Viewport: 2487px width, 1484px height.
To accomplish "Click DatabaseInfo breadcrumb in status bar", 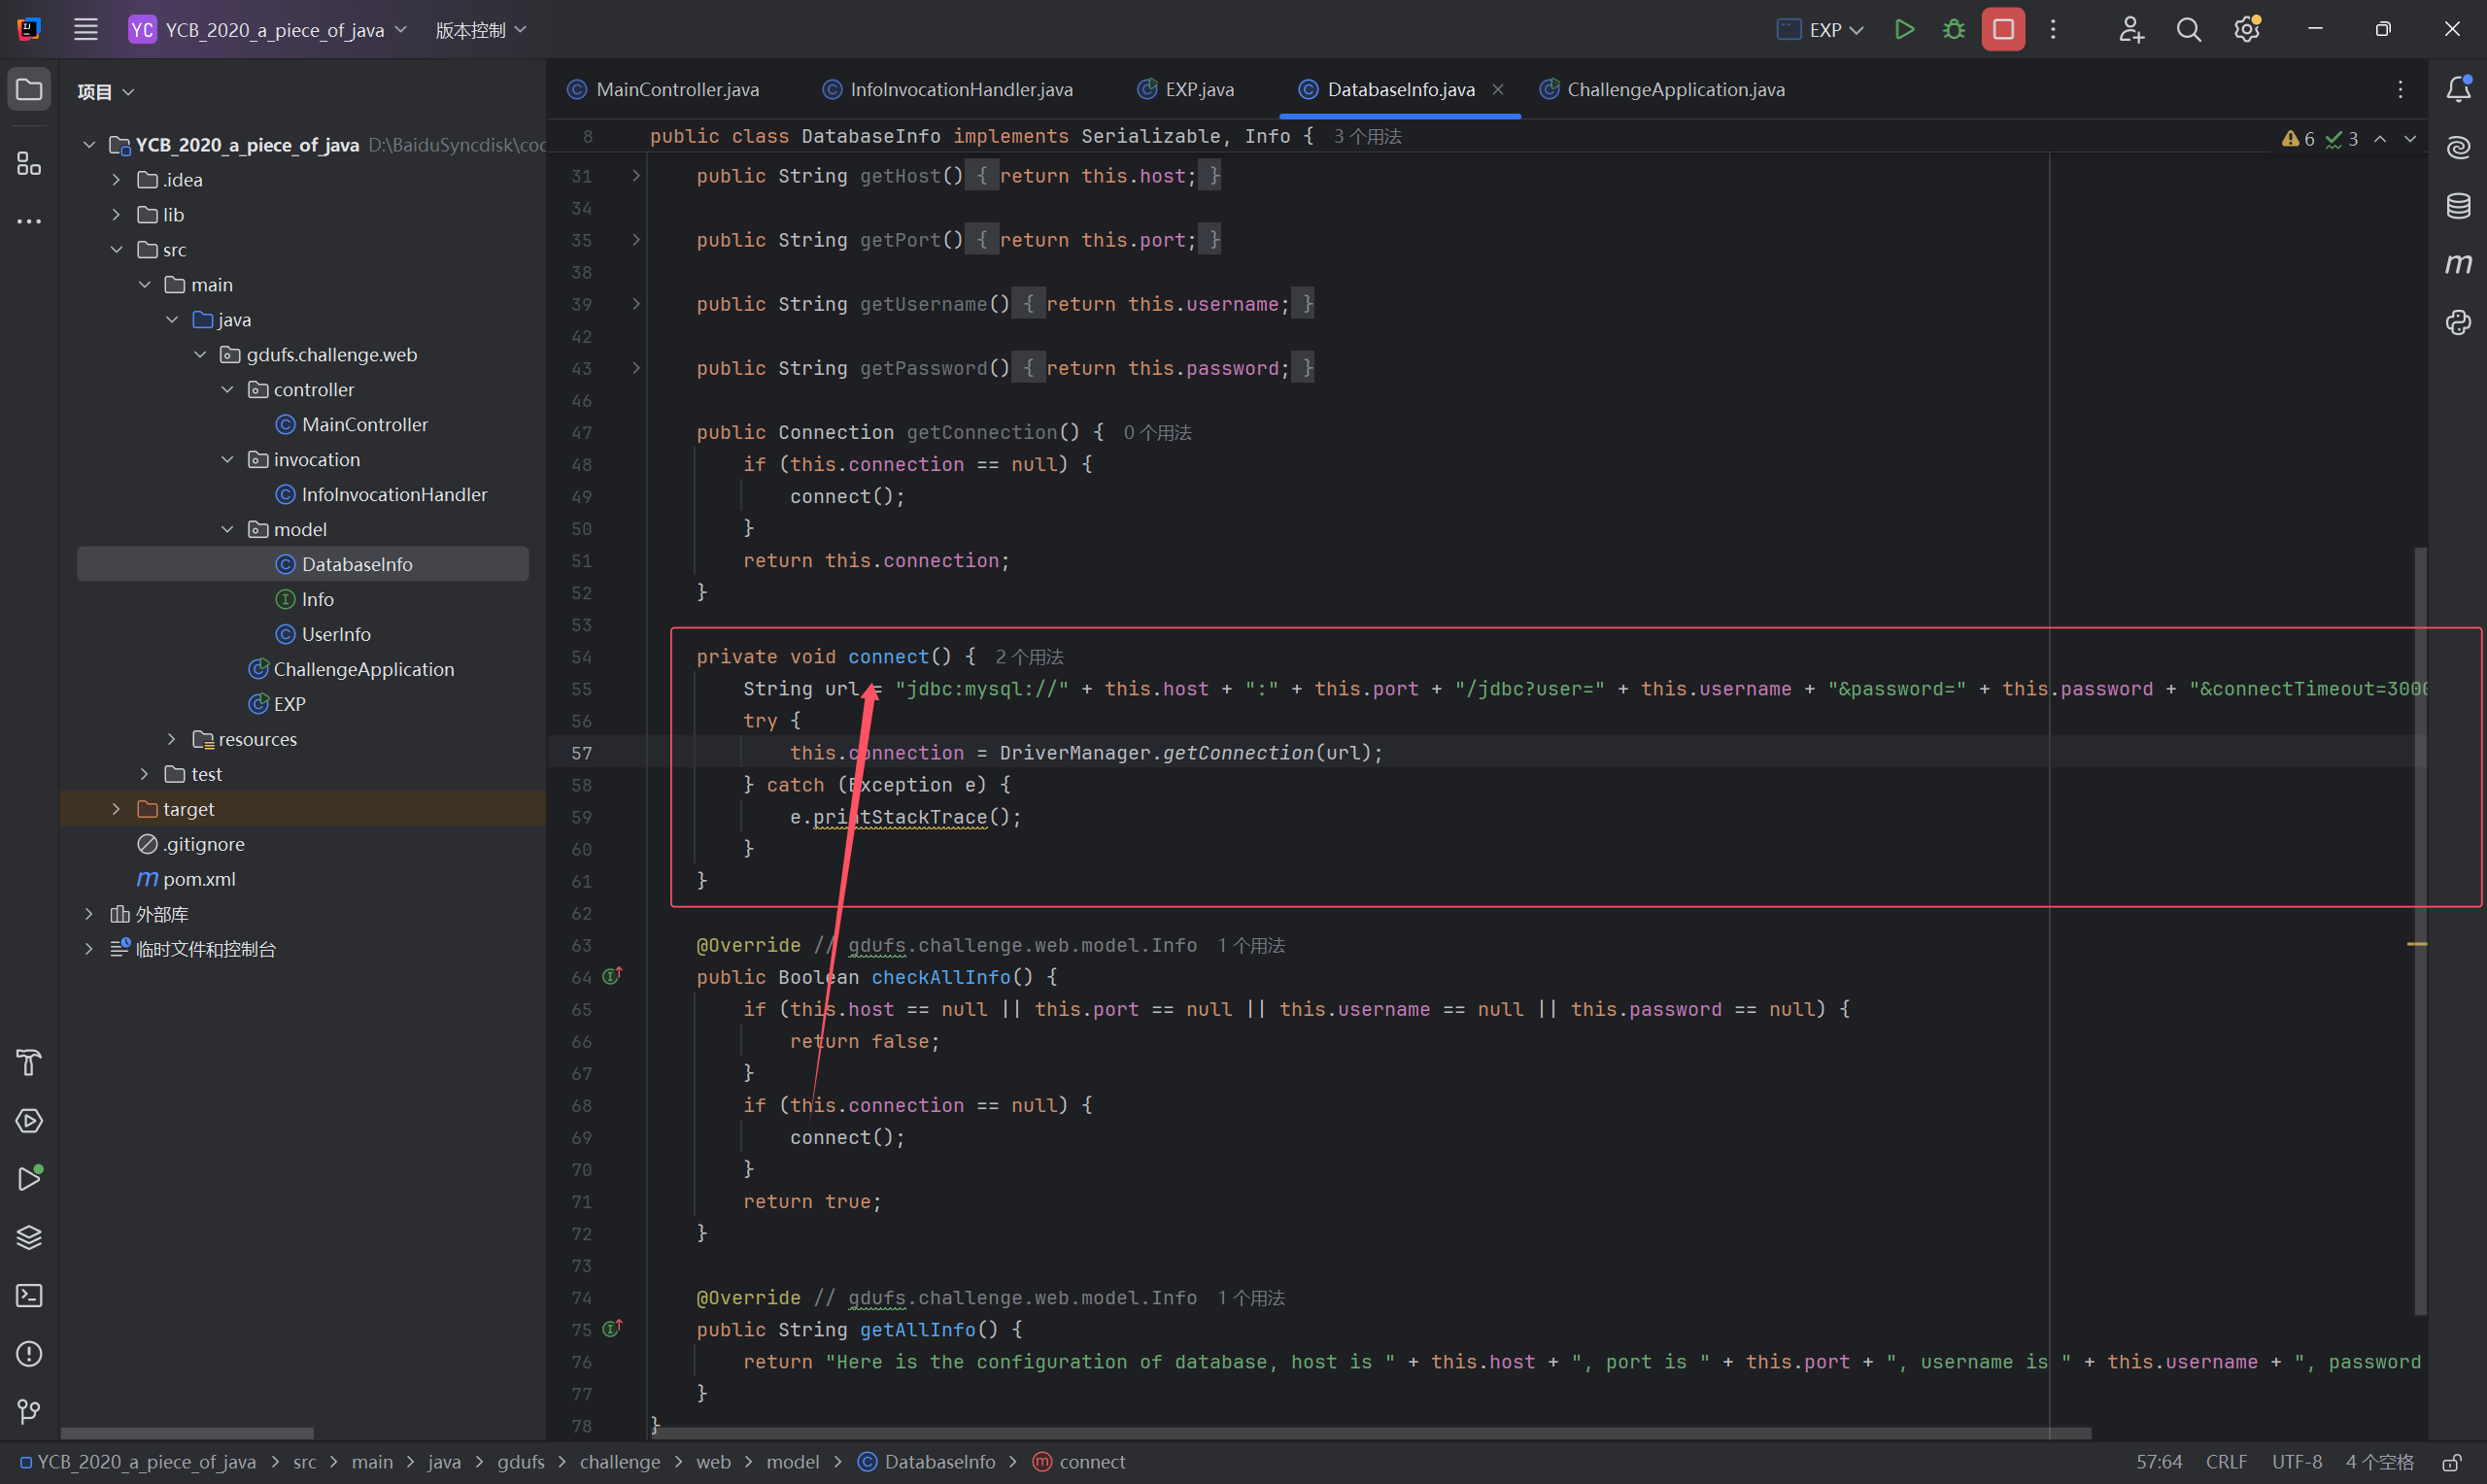I will pos(926,1462).
